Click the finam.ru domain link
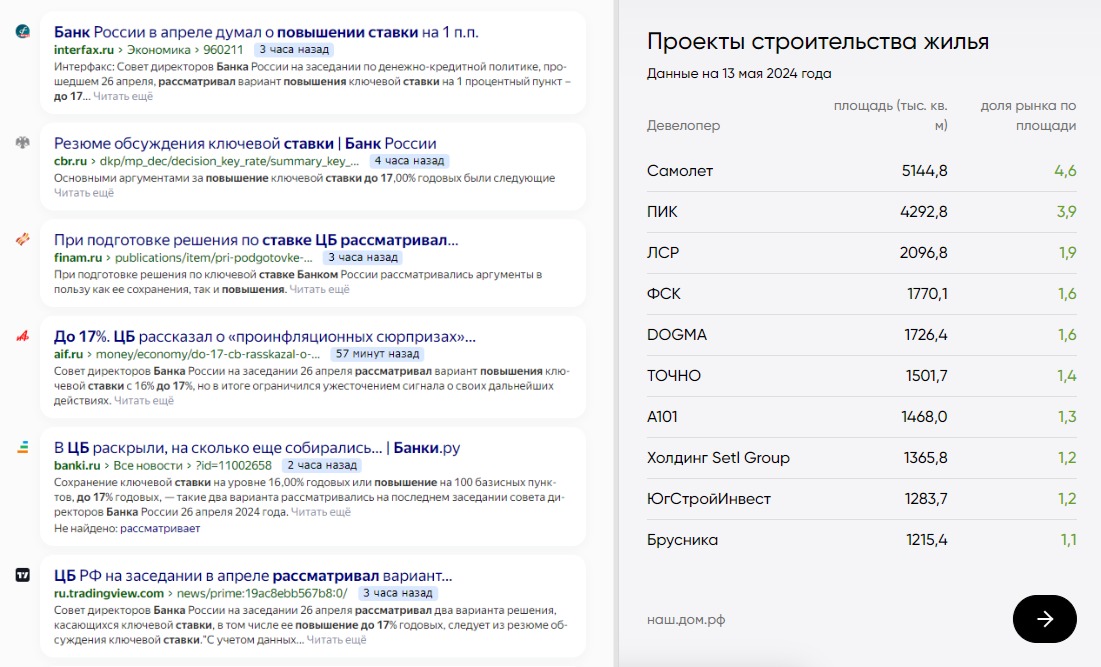The image size is (1101, 667). (78, 258)
